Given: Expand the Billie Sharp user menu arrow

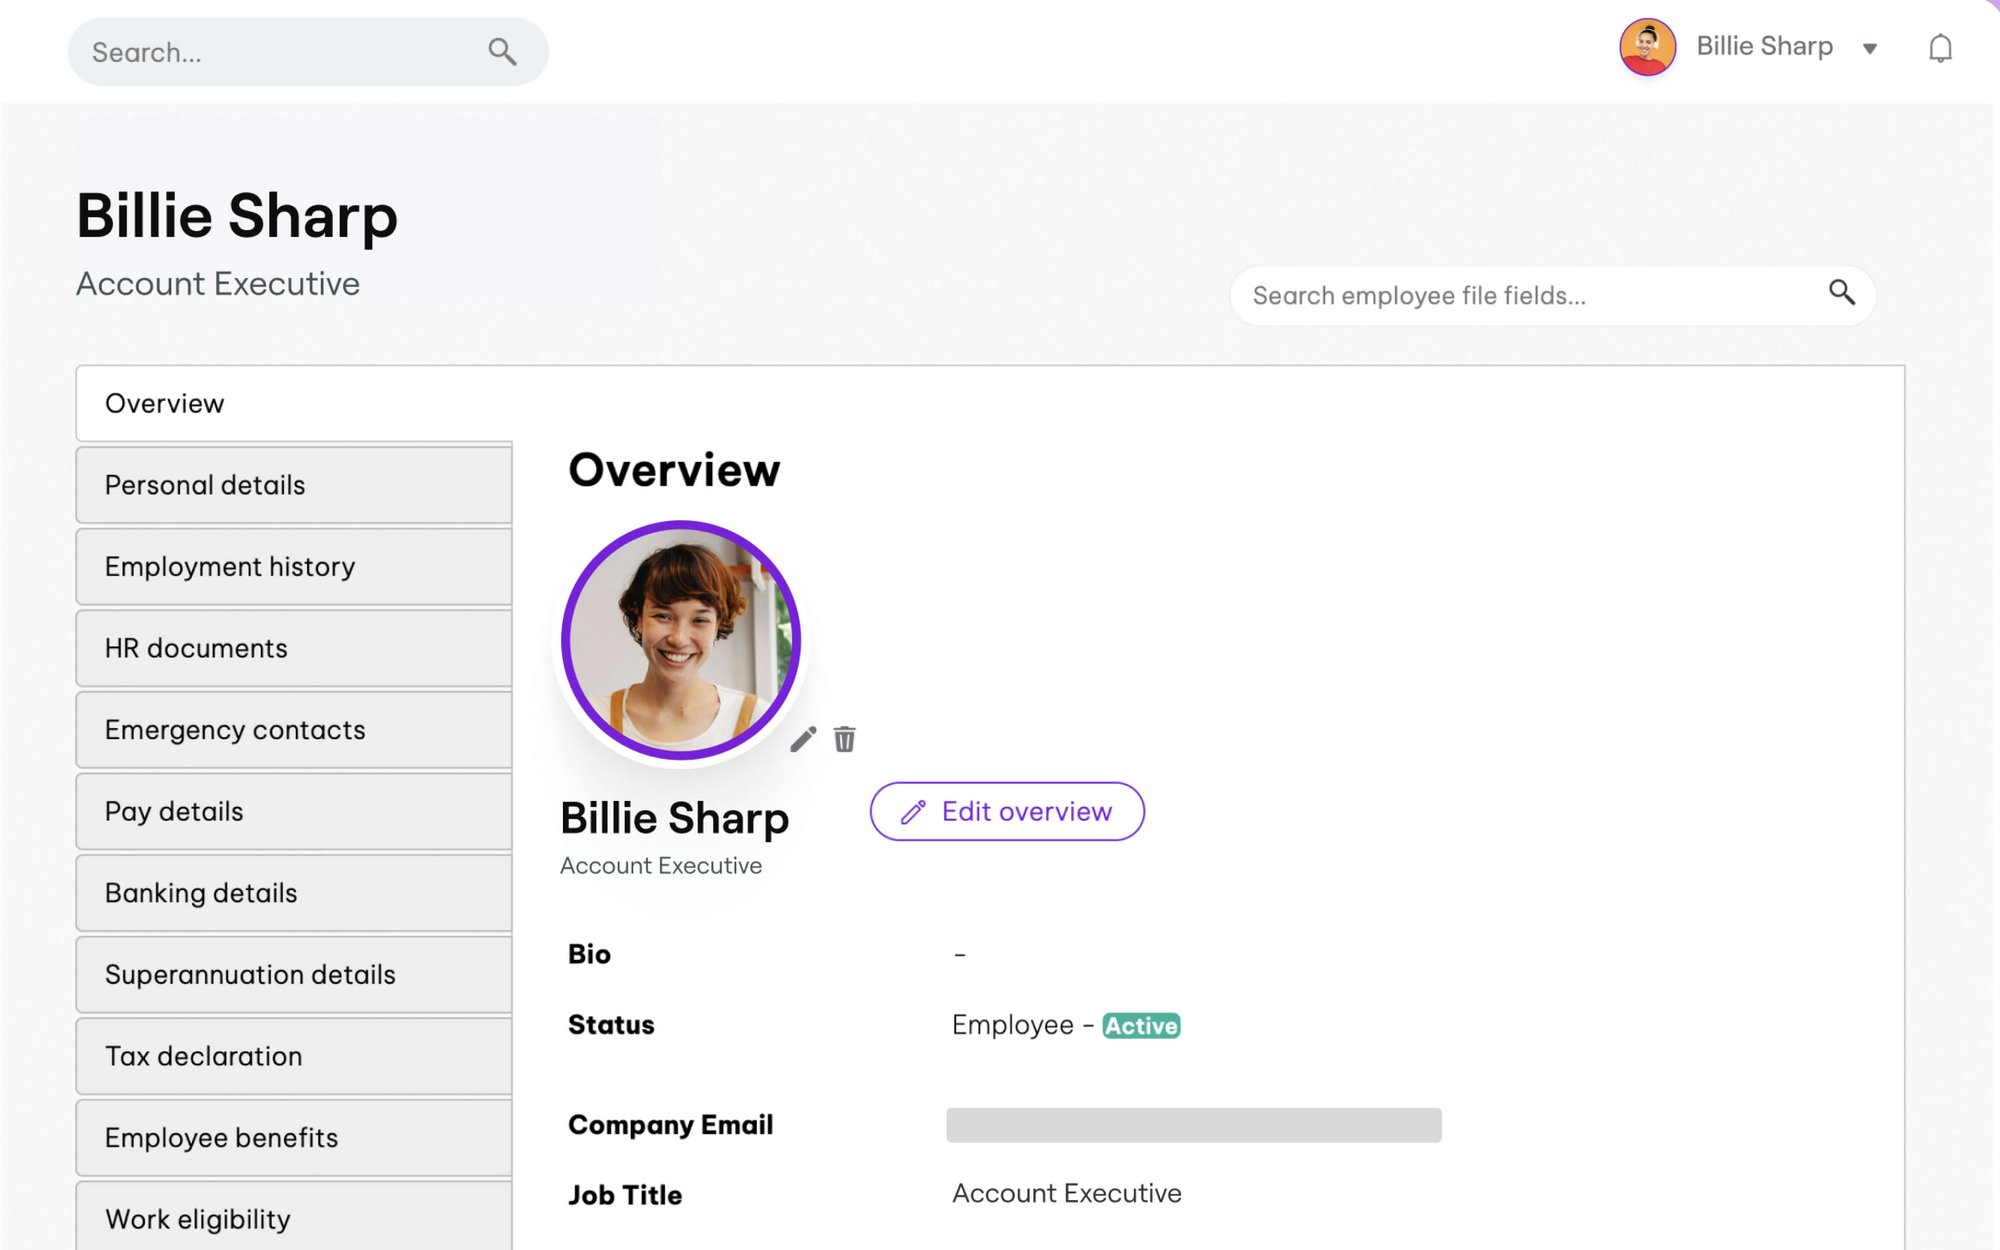Looking at the screenshot, I should [1870, 48].
